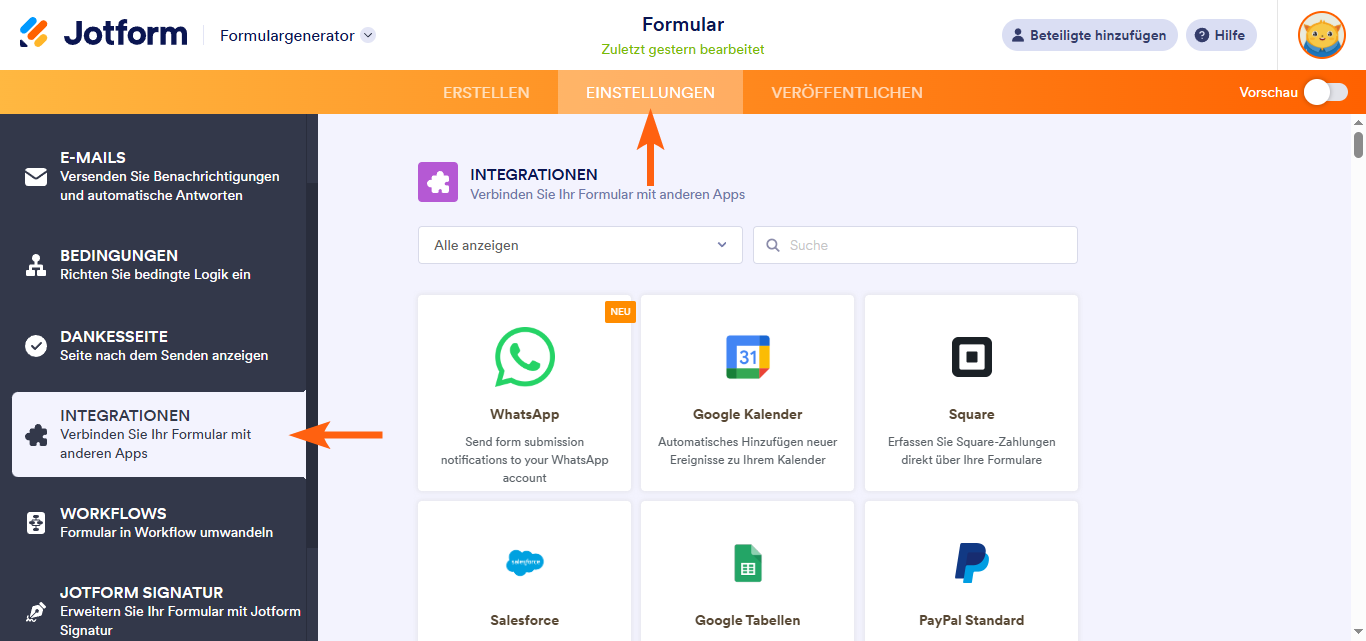Switch to the Erstellen tab

(x=486, y=92)
